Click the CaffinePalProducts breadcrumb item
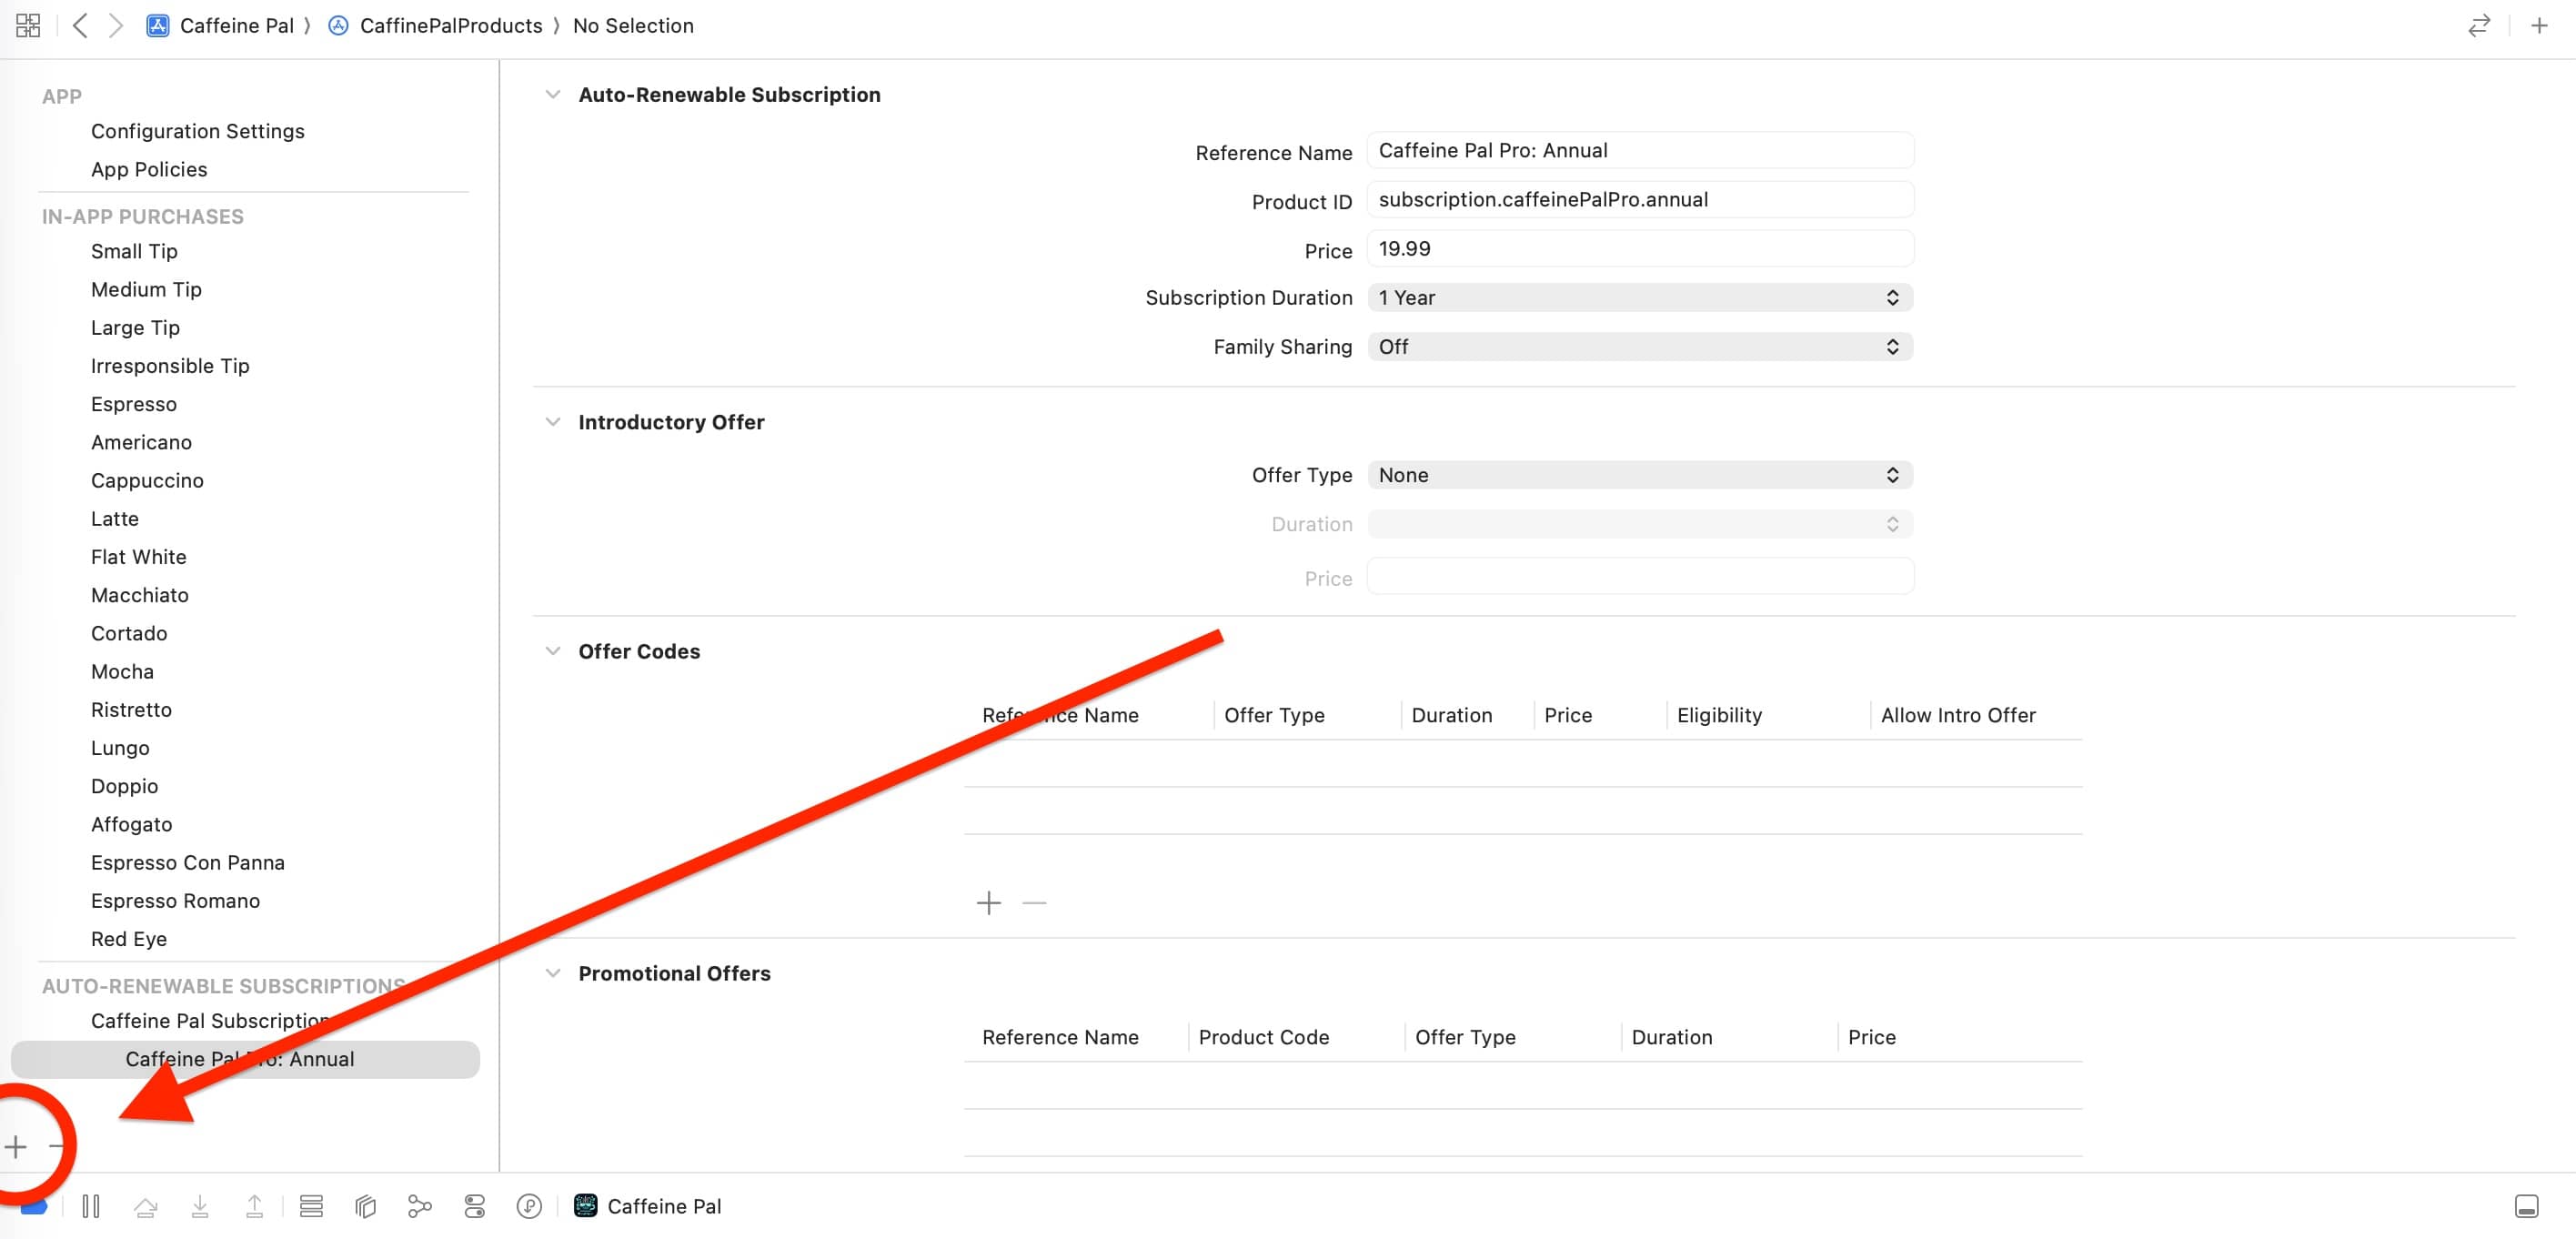Image resolution: width=2576 pixels, height=1239 pixels. 451,25
